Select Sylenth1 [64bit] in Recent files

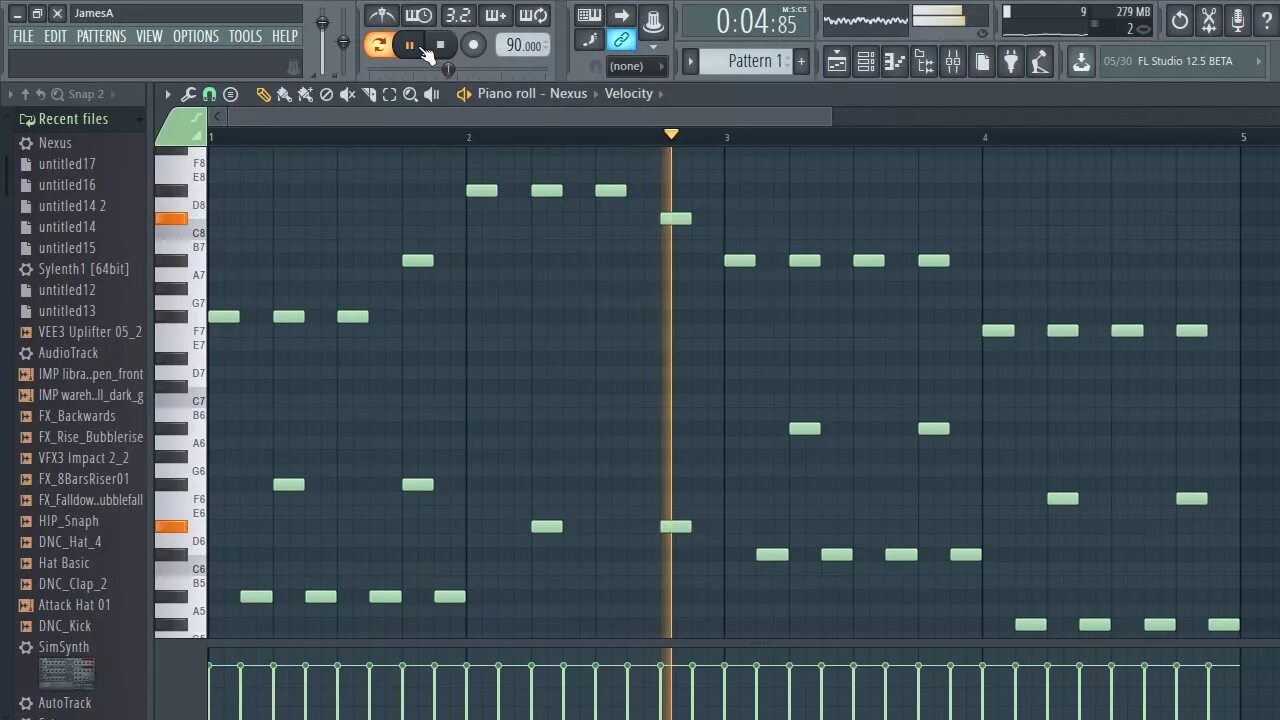pos(83,269)
